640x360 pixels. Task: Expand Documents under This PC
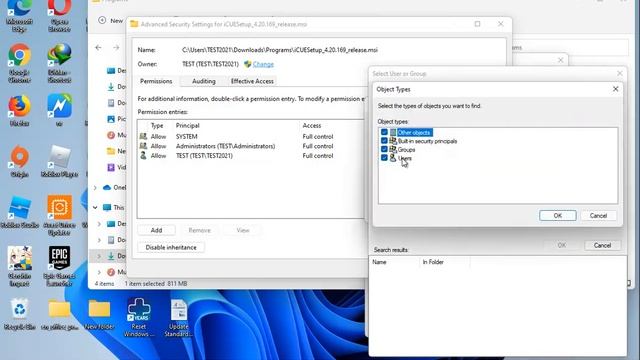click(x=99, y=240)
